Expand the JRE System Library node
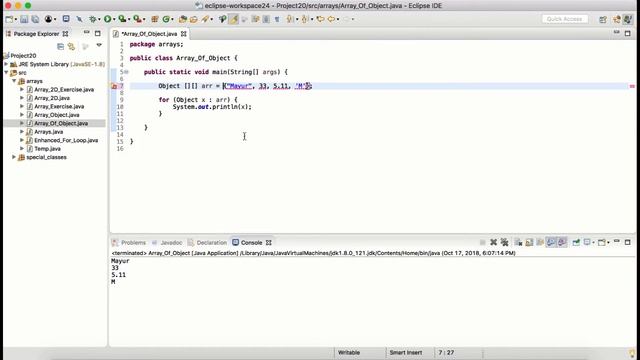Image resolution: width=640 pixels, height=360 pixels. coord(6,64)
